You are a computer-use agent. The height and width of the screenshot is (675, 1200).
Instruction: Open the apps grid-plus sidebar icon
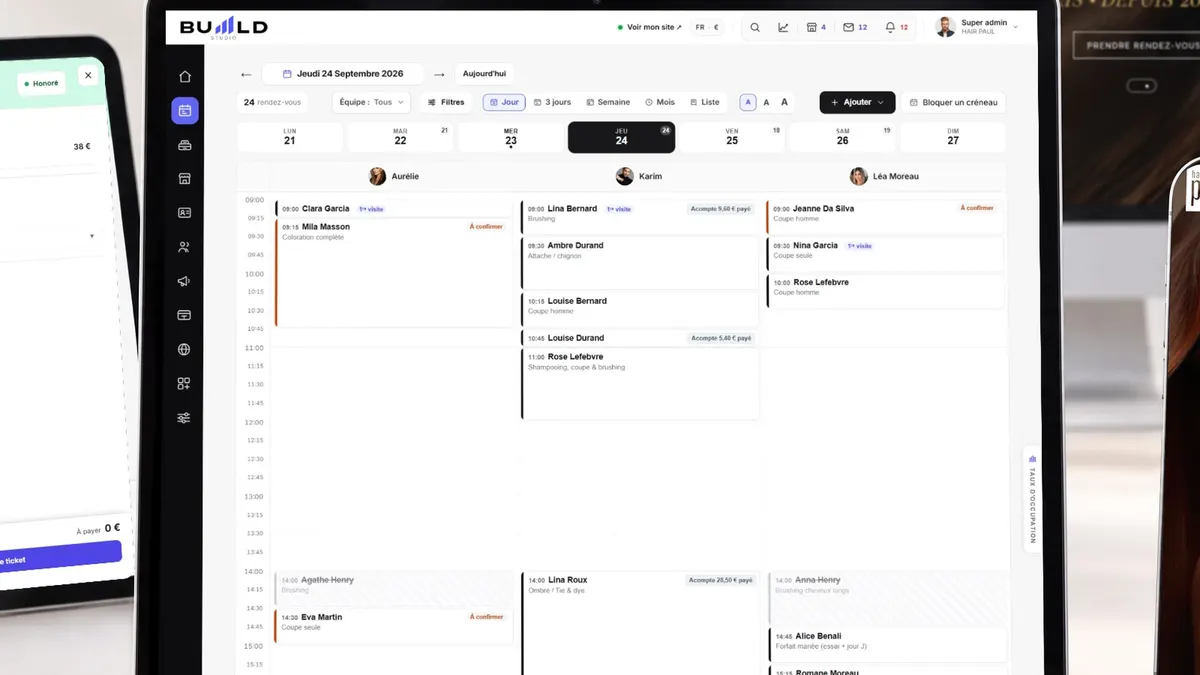[184, 384]
